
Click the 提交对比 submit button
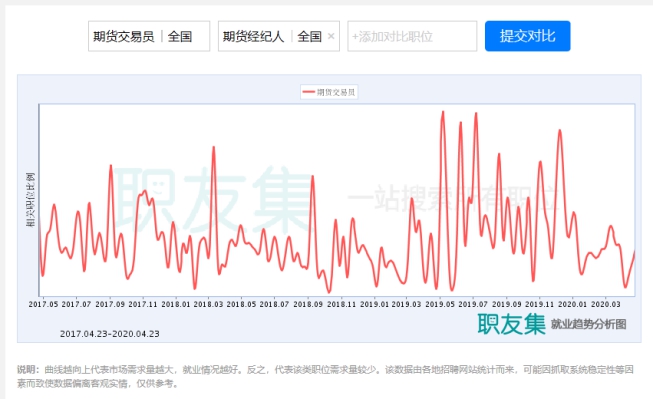527,36
